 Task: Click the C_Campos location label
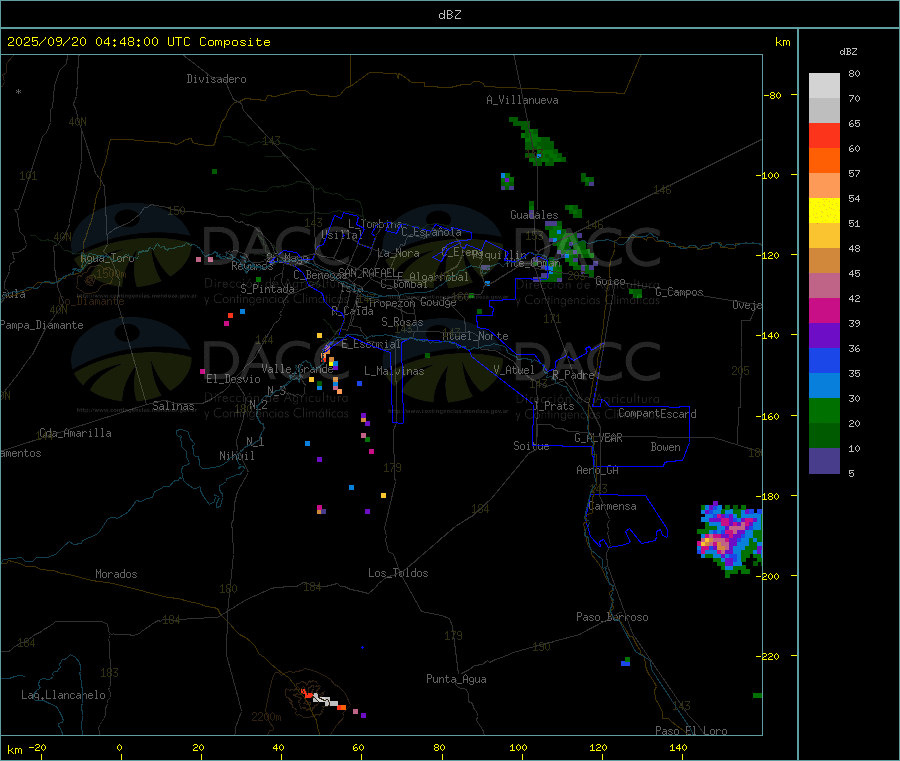[x=679, y=292]
